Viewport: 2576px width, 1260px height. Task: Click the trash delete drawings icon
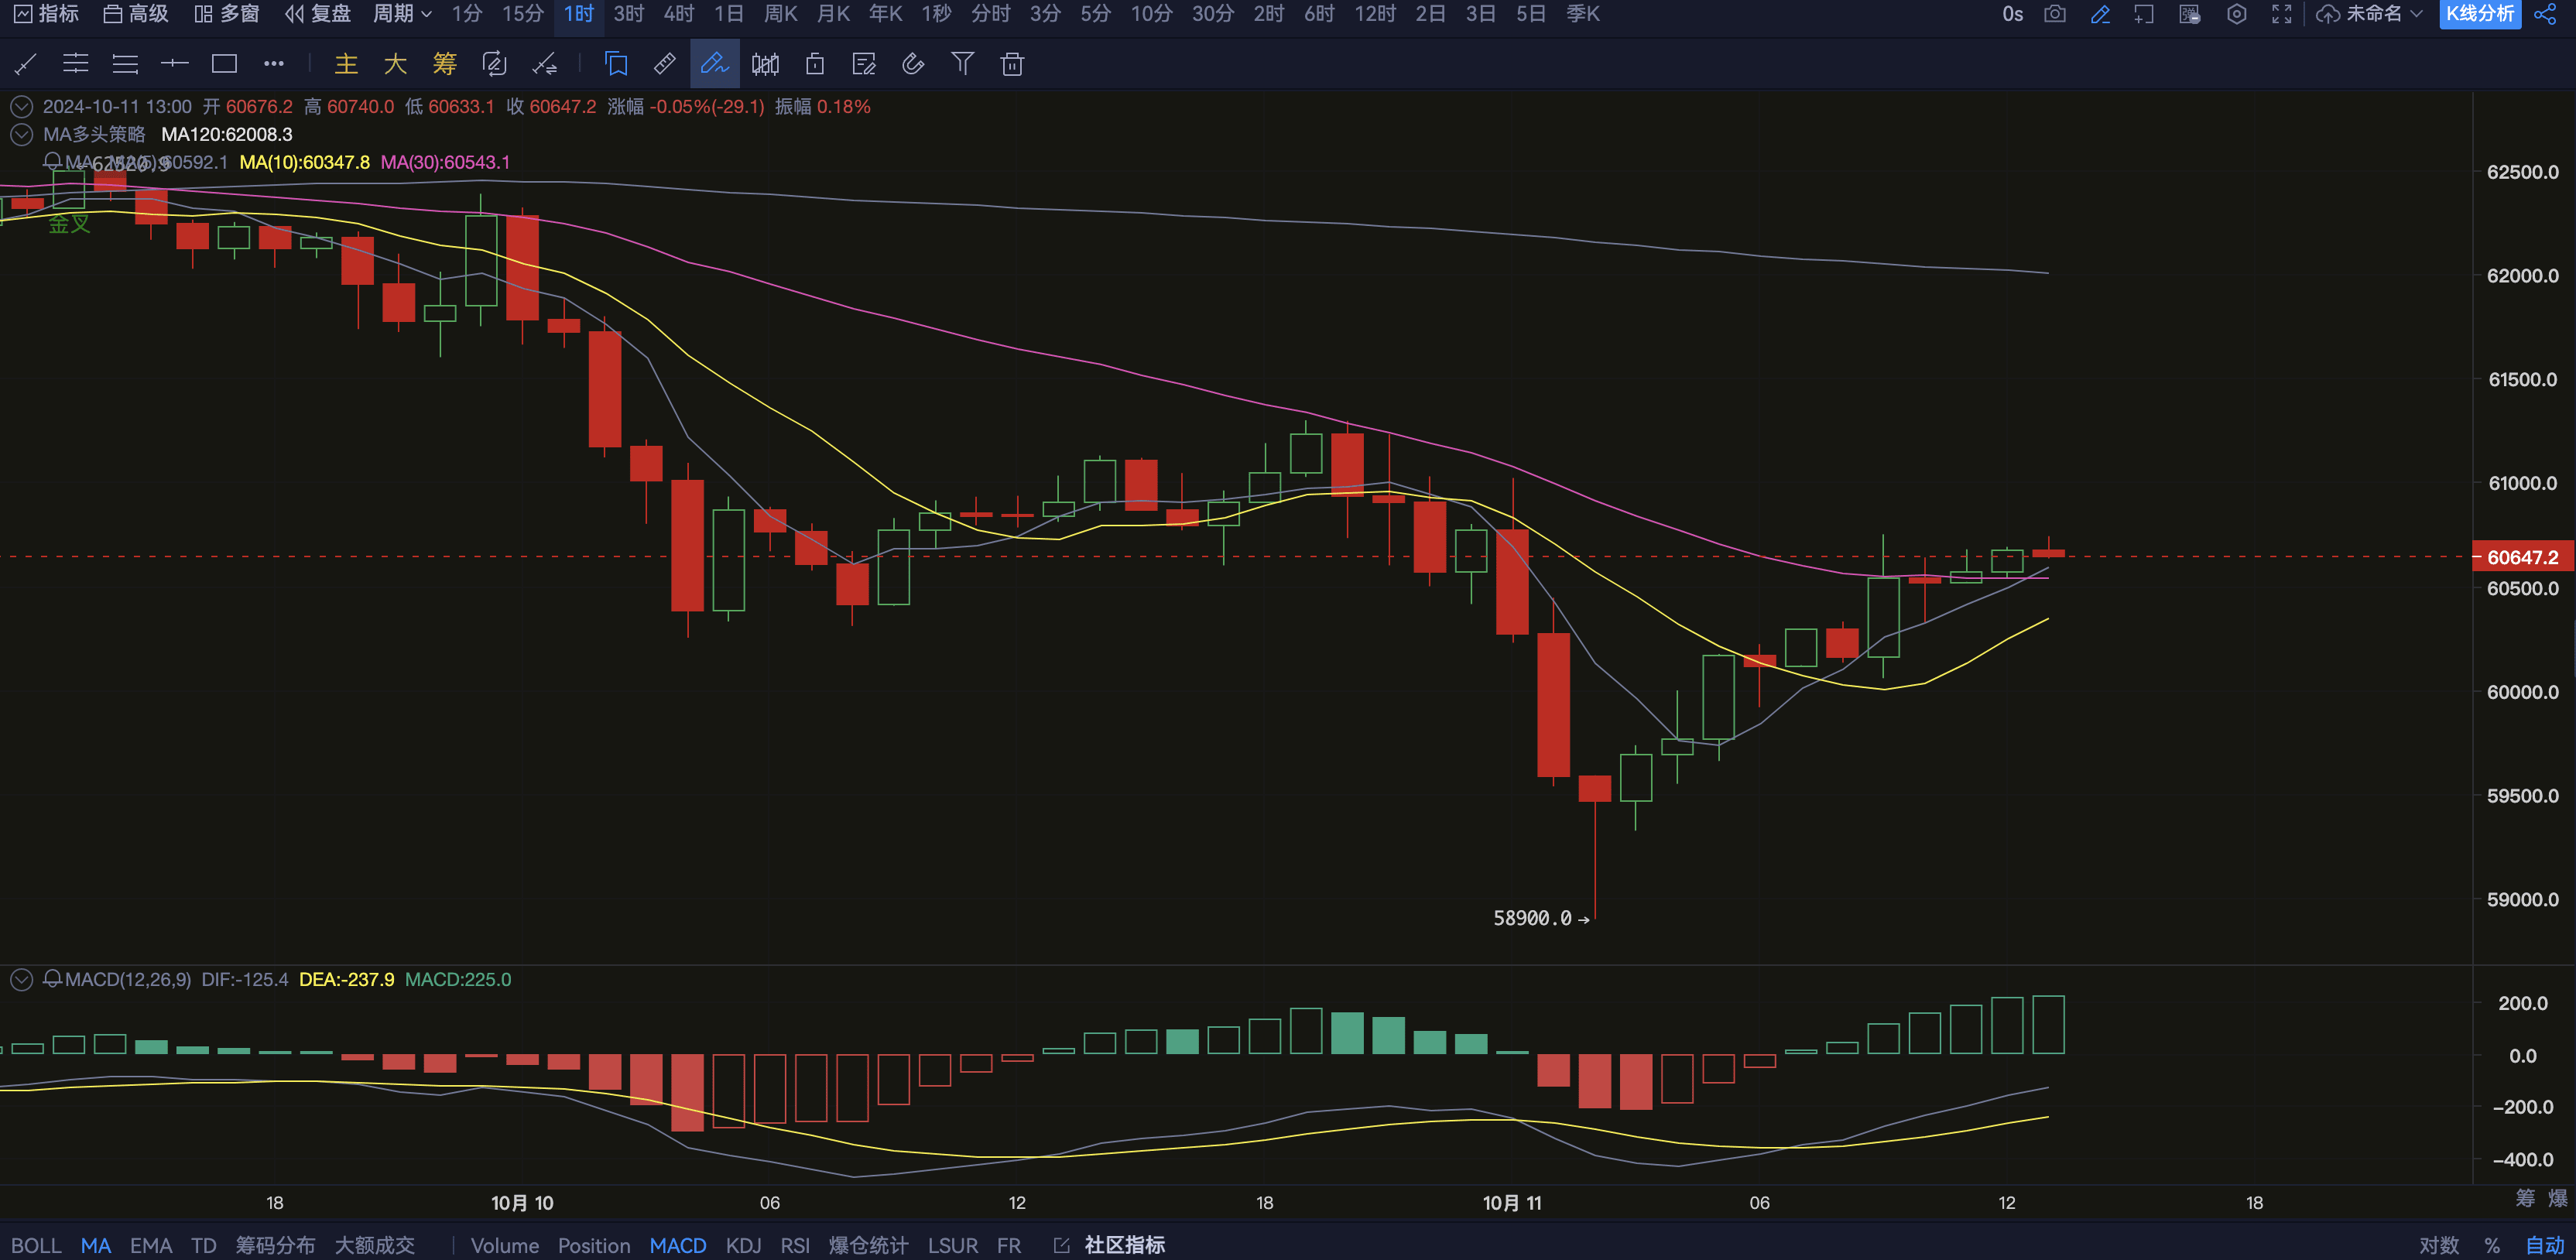1012,64
